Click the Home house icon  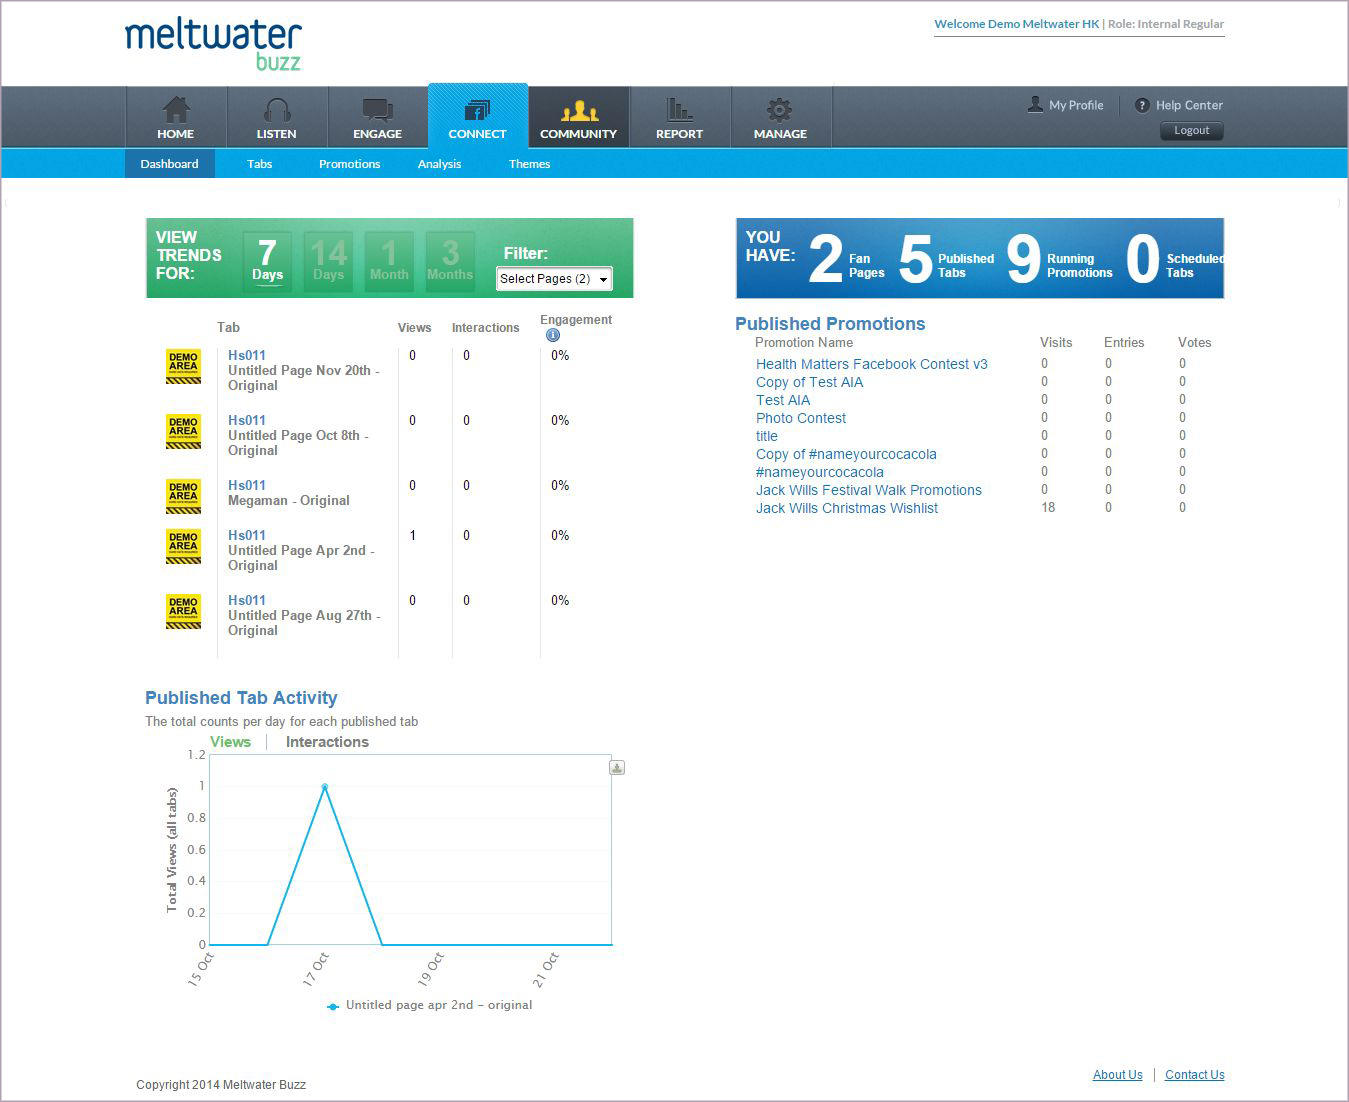click(176, 110)
